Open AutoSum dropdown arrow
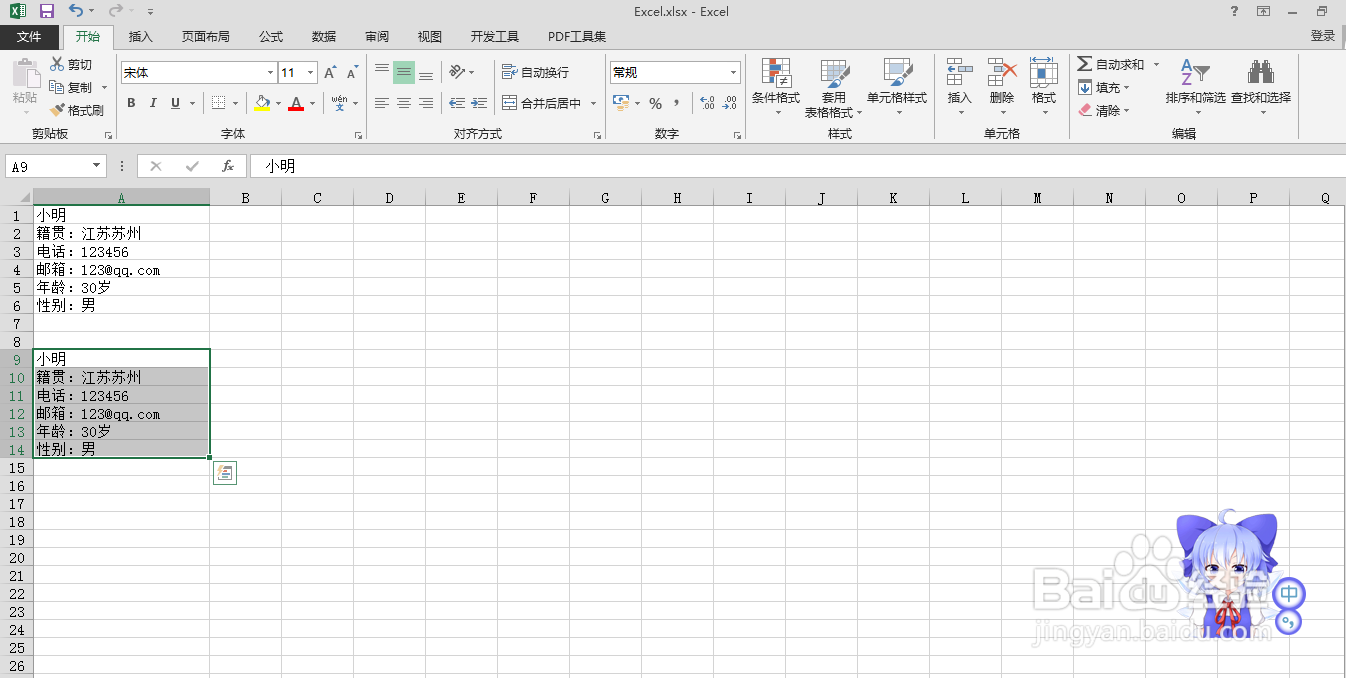The width and height of the screenshot is (1346, 678). (x=1156, y=64)
